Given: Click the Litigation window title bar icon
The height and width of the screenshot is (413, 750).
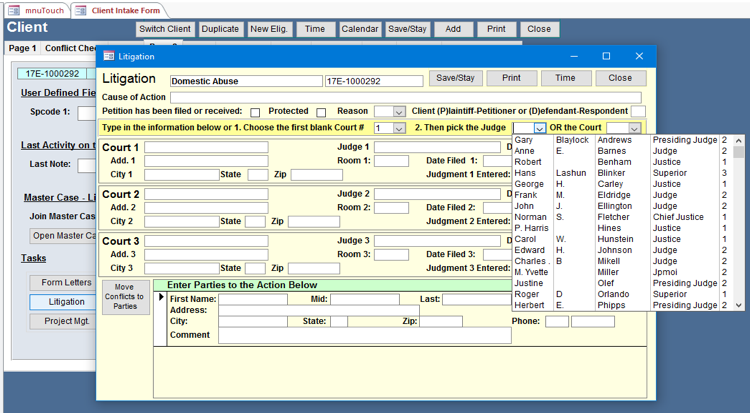Looking at the screenshot, I should [x=109, y=57].
